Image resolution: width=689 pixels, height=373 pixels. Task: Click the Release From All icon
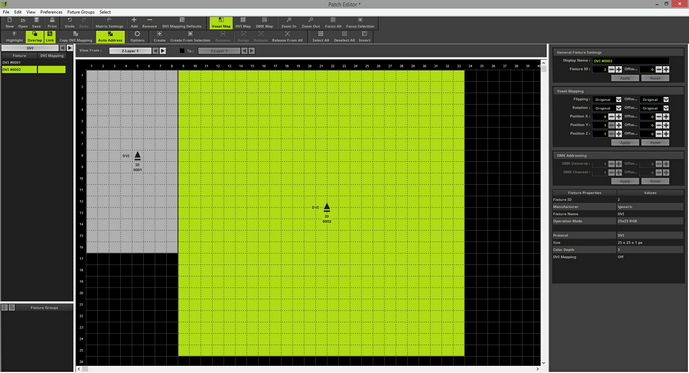287,37
